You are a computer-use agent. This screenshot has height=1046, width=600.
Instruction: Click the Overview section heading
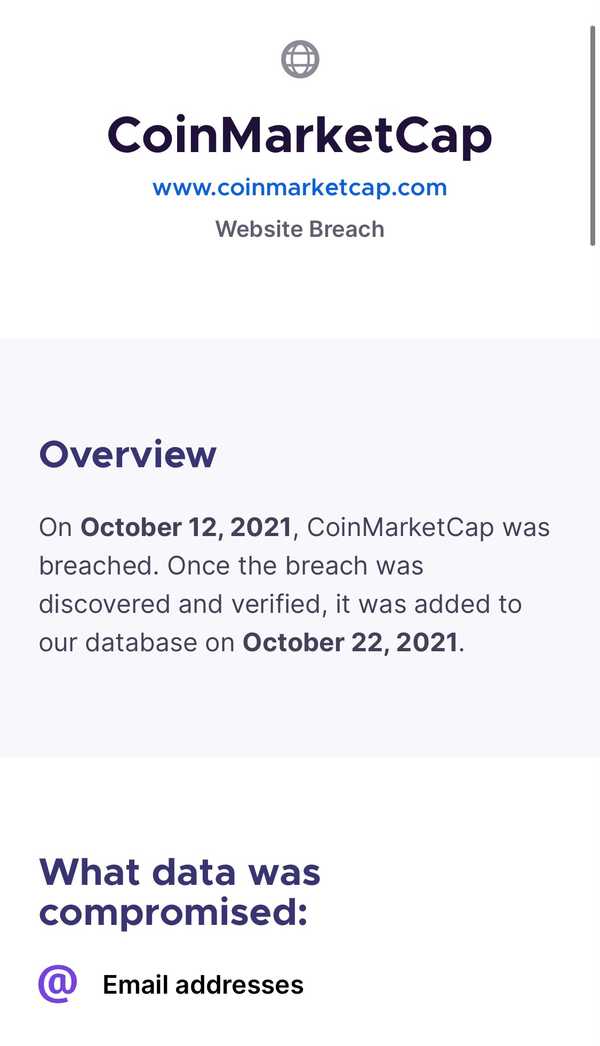pos(127,454)
